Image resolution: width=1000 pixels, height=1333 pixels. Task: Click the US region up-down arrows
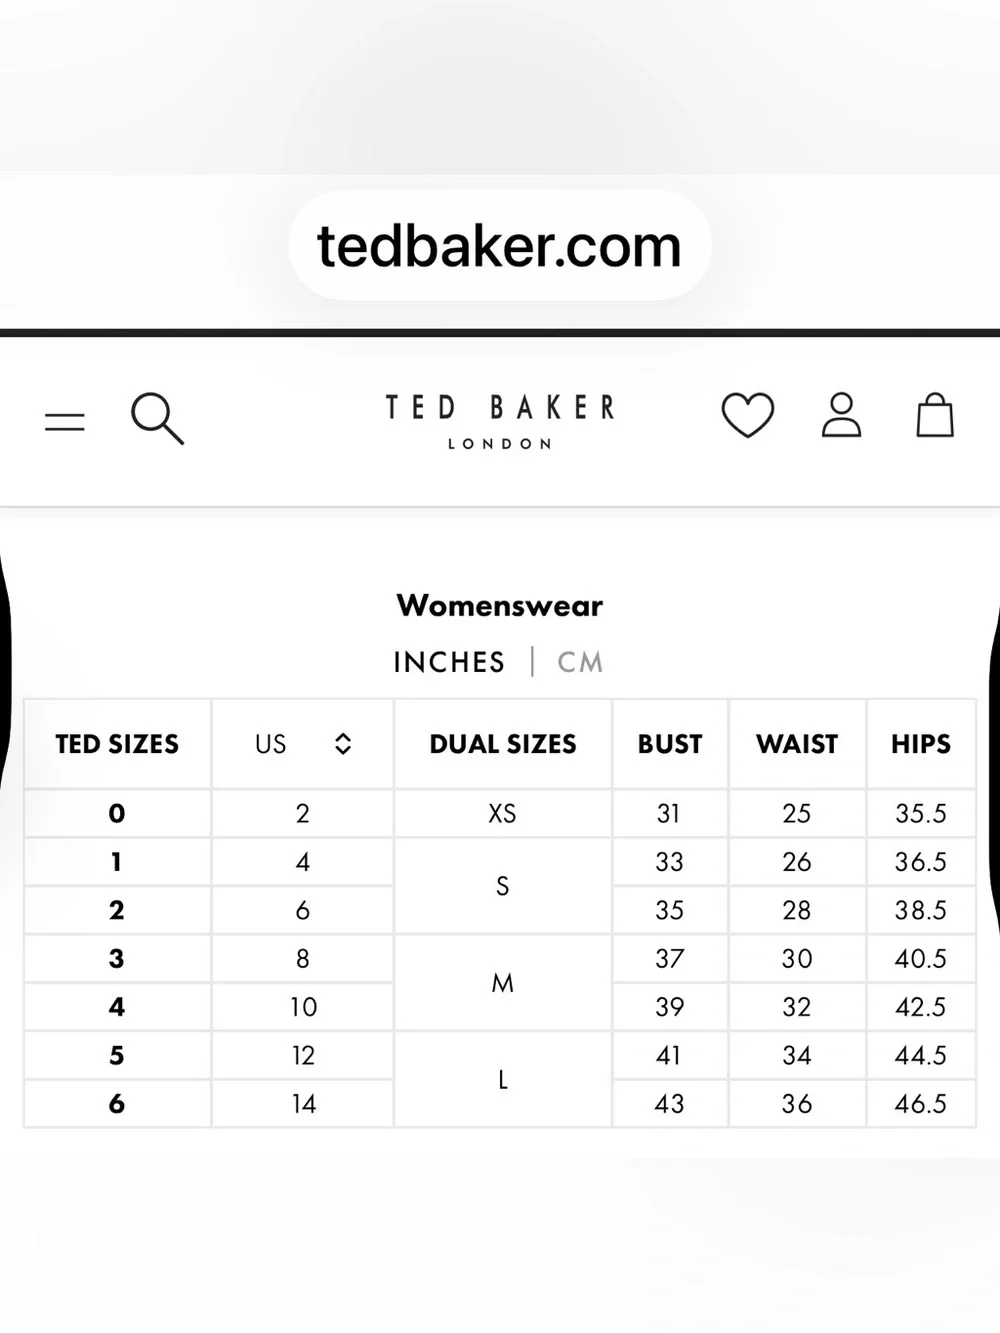coord(343,744)
